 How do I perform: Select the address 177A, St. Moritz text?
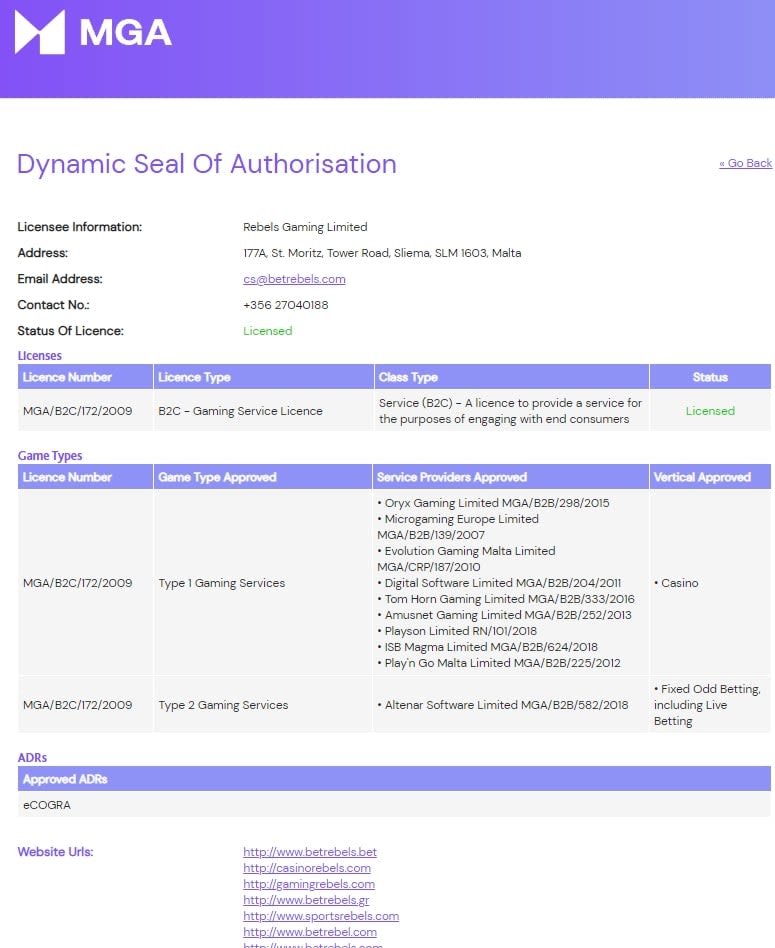(x=382, y=253)
